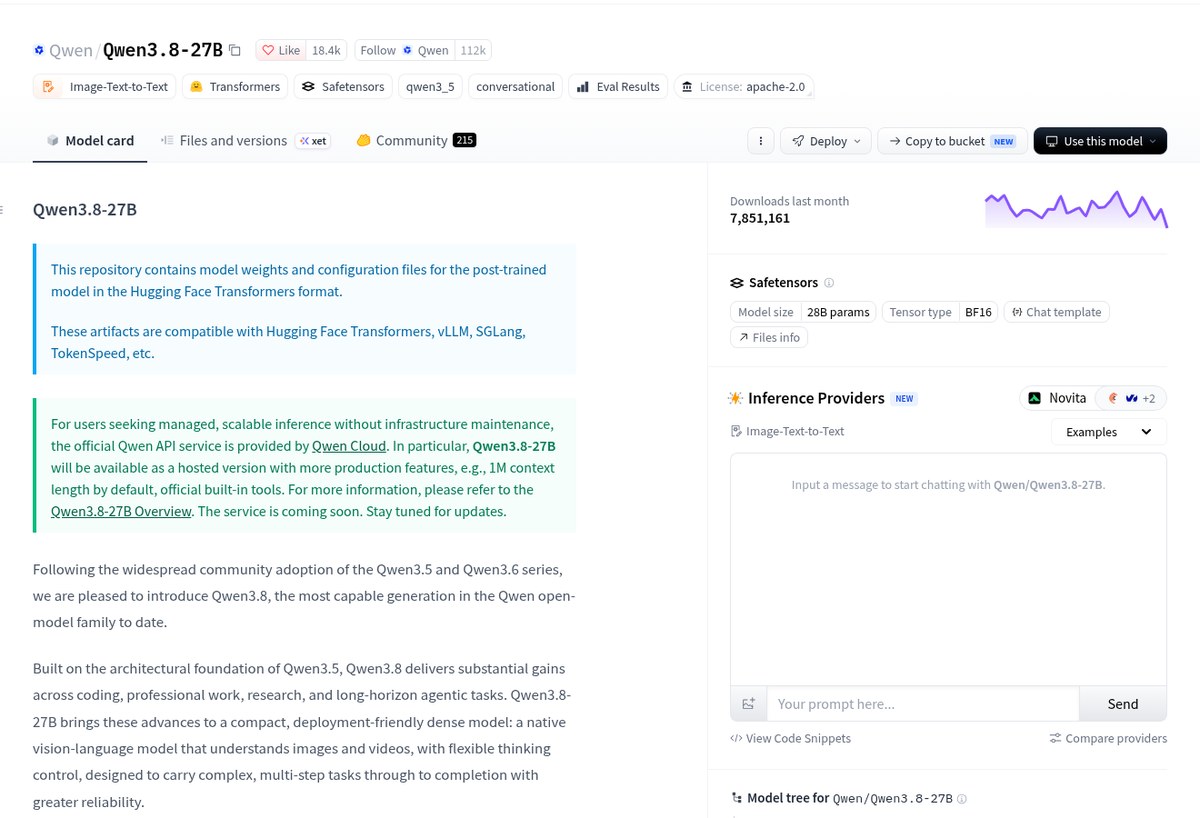Click the Transformers library tag
Image resolution: width=1200 pixels, height=818 pixels.
pyautogui.click(x=235, y=87)
